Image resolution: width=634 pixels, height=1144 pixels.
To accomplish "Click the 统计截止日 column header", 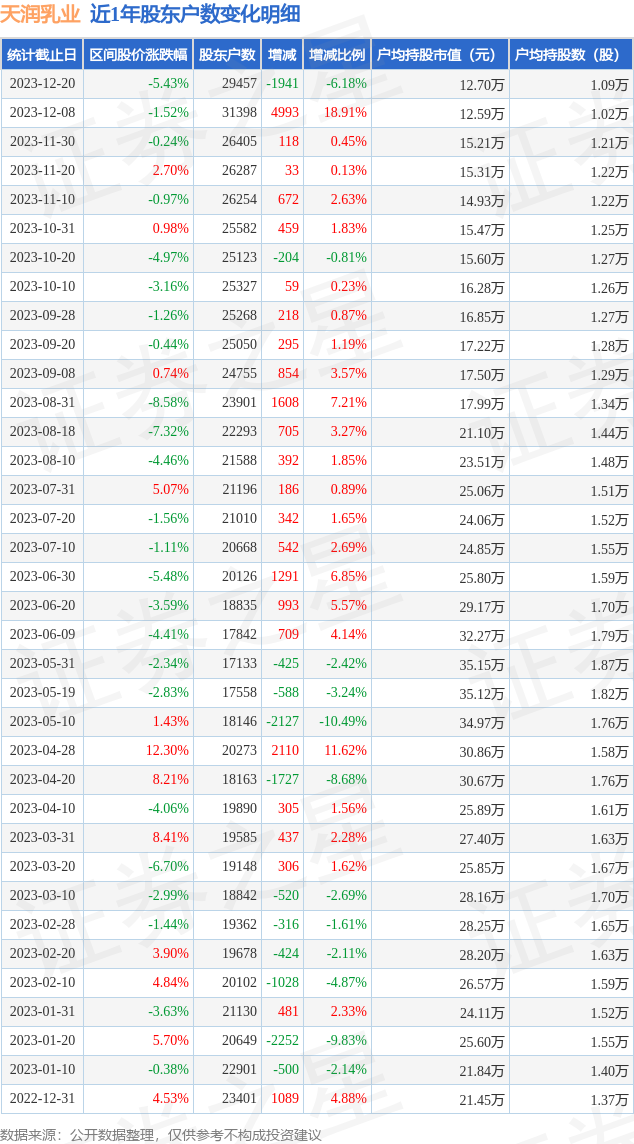I will (42, 55).
